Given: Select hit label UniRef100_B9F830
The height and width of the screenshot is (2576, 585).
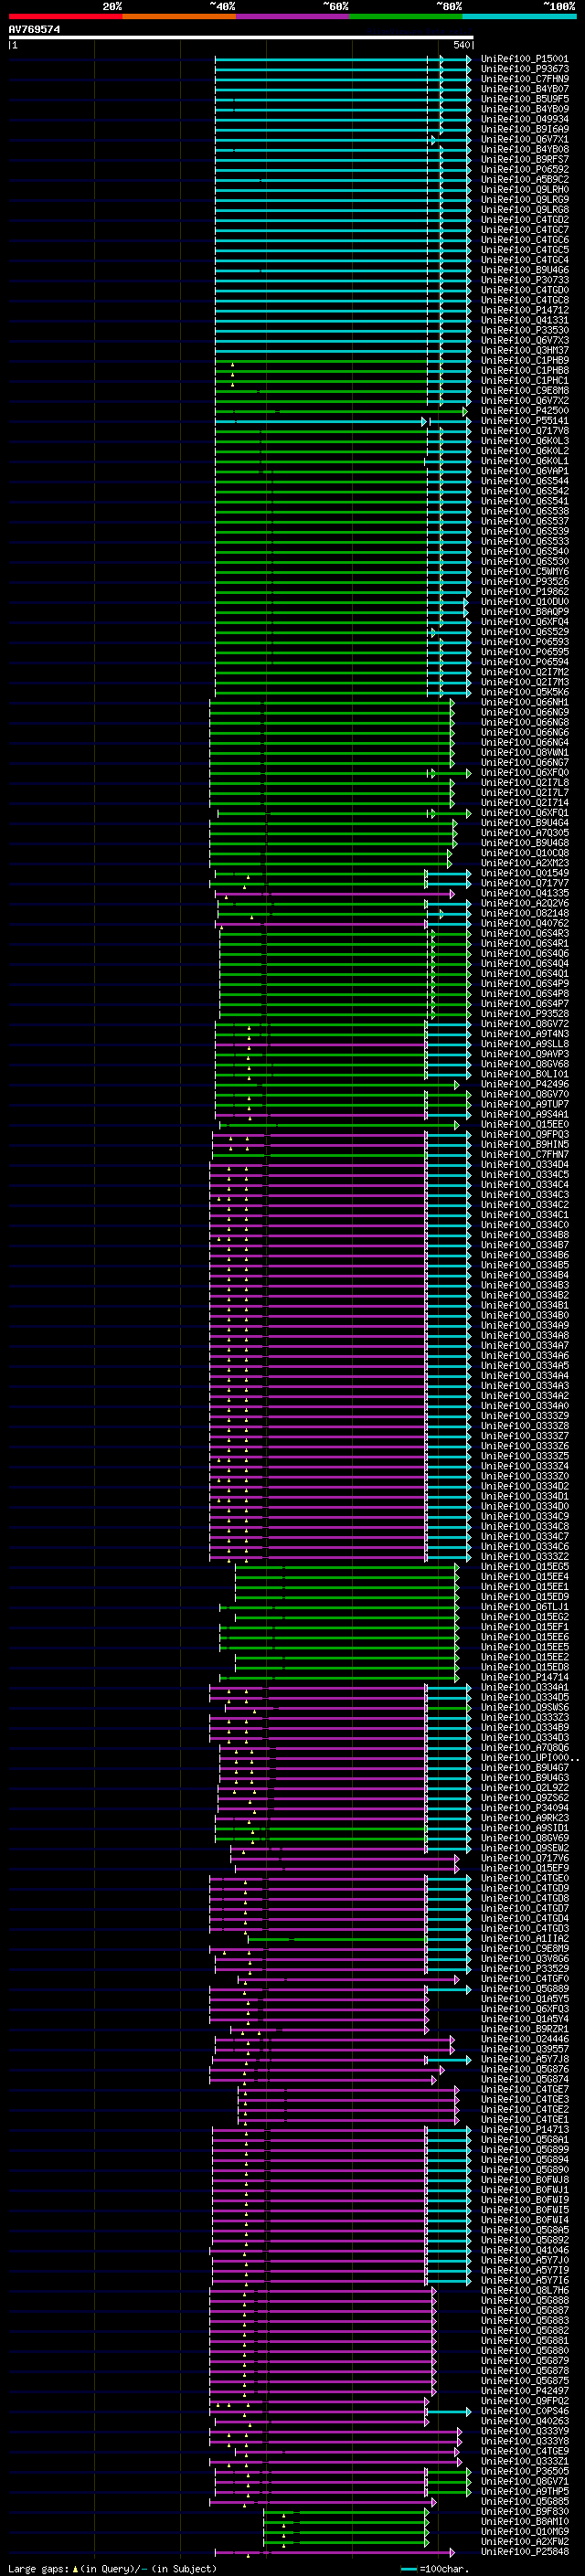Looking at the screenshot, I should pos(525,2510).
